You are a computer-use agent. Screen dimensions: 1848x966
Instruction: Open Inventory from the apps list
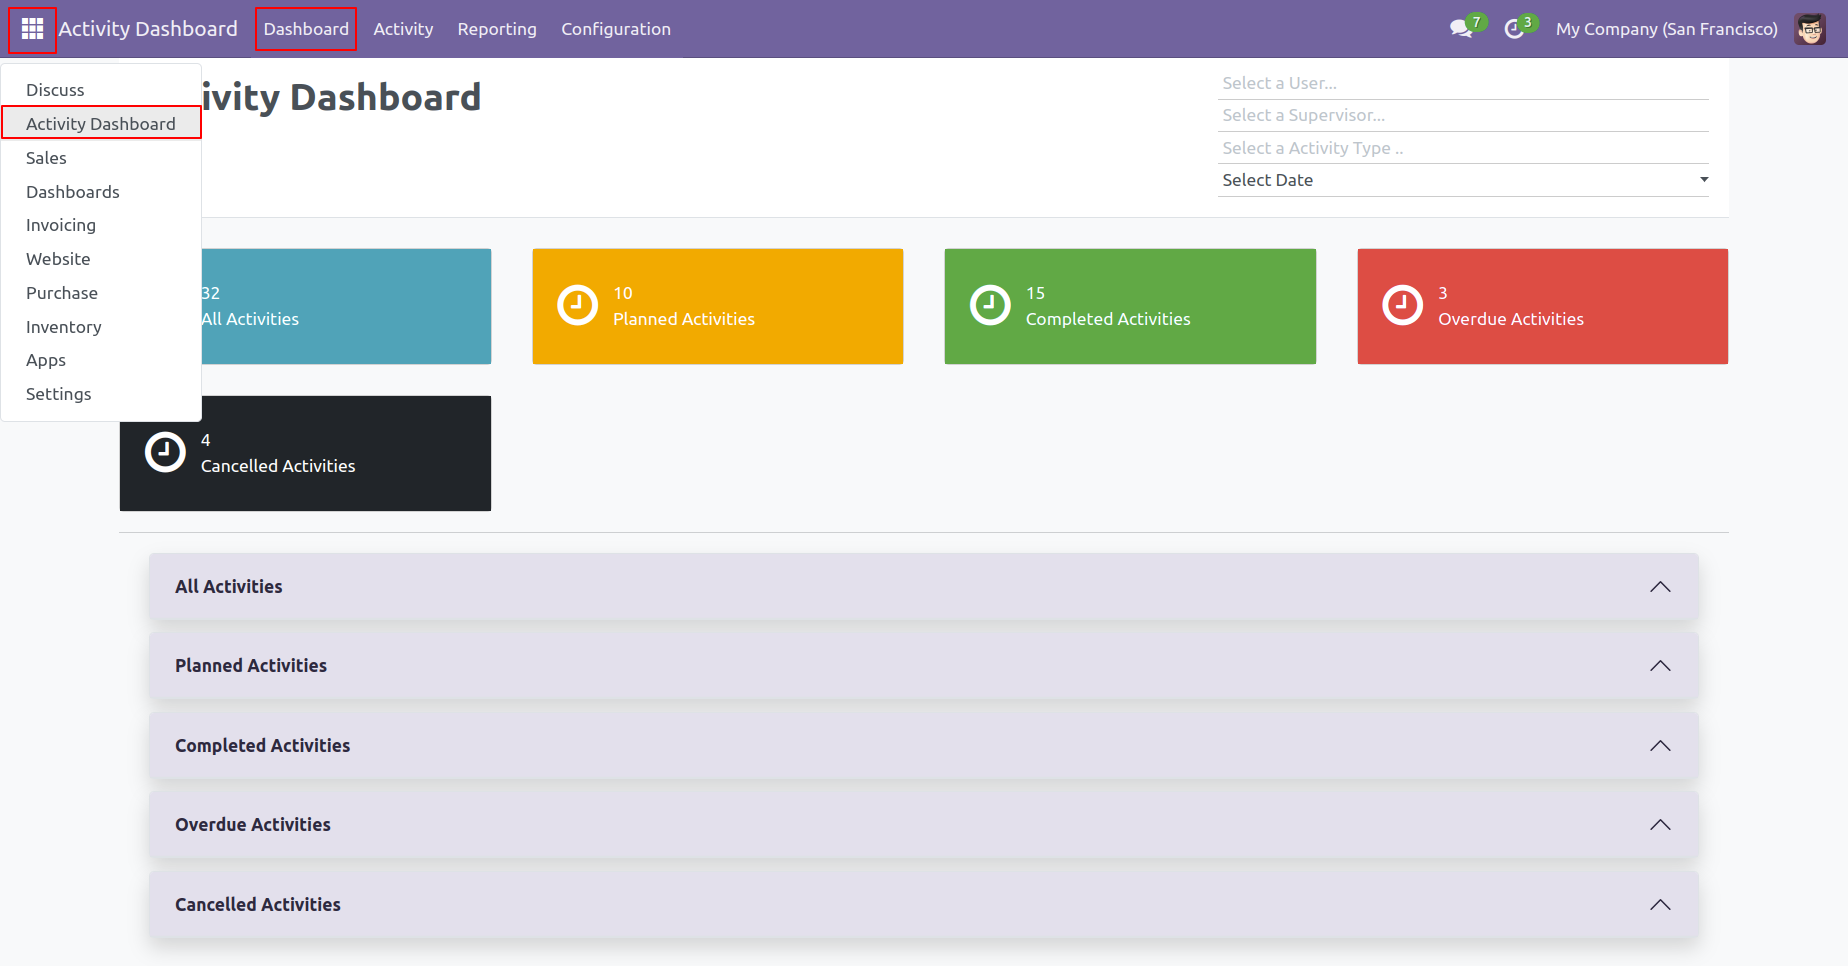(101, 327)
